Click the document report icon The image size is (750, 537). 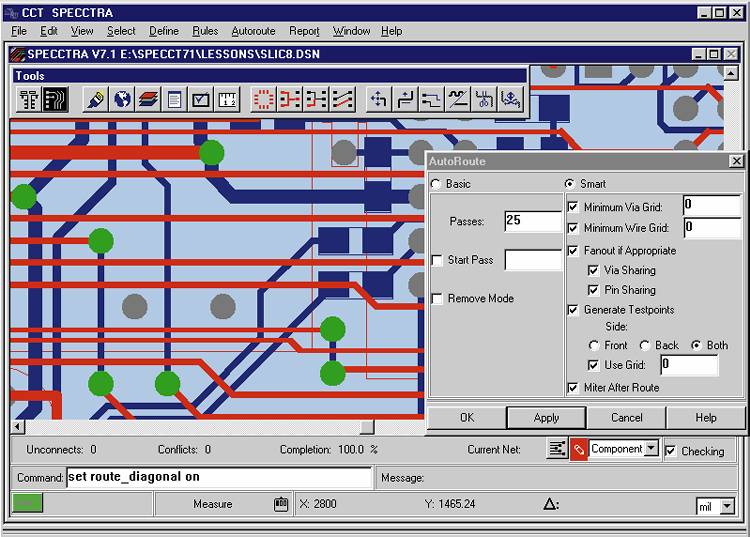tap(175, 99)
